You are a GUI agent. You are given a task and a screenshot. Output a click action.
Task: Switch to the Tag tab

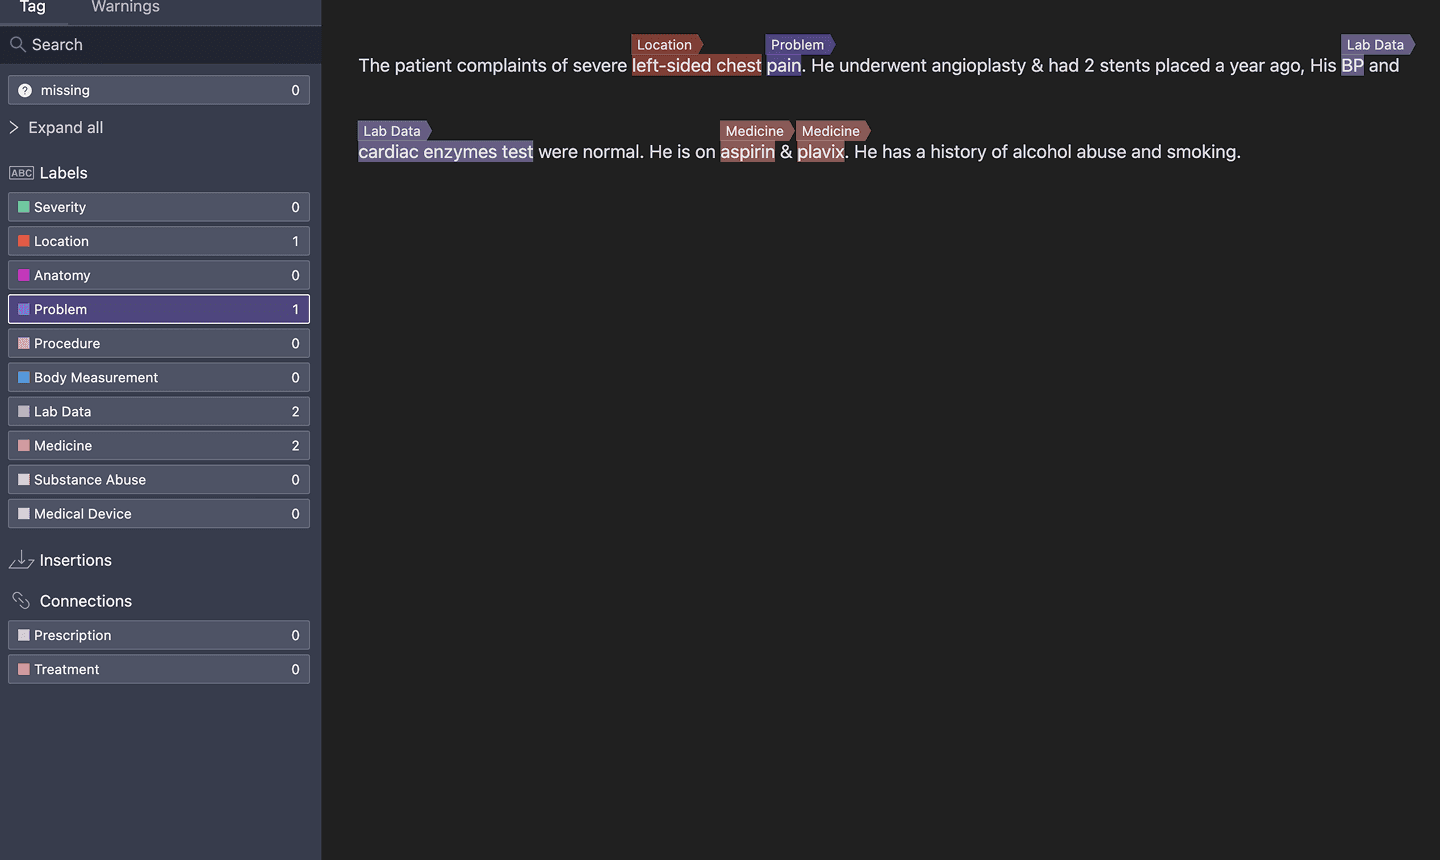(32, 8)
